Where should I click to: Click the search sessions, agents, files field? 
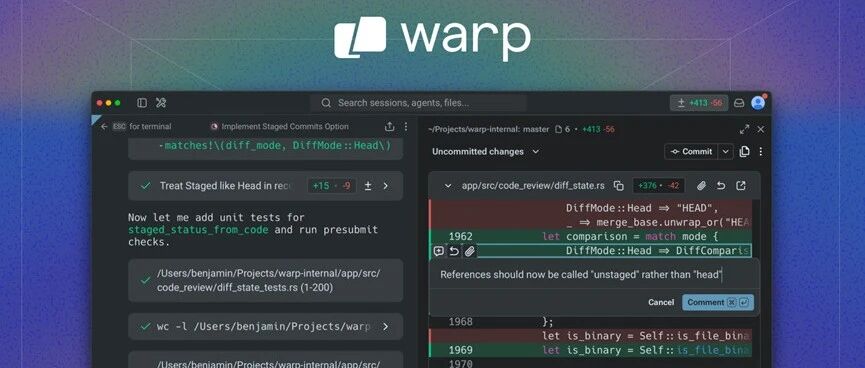(x=418, y=103)
